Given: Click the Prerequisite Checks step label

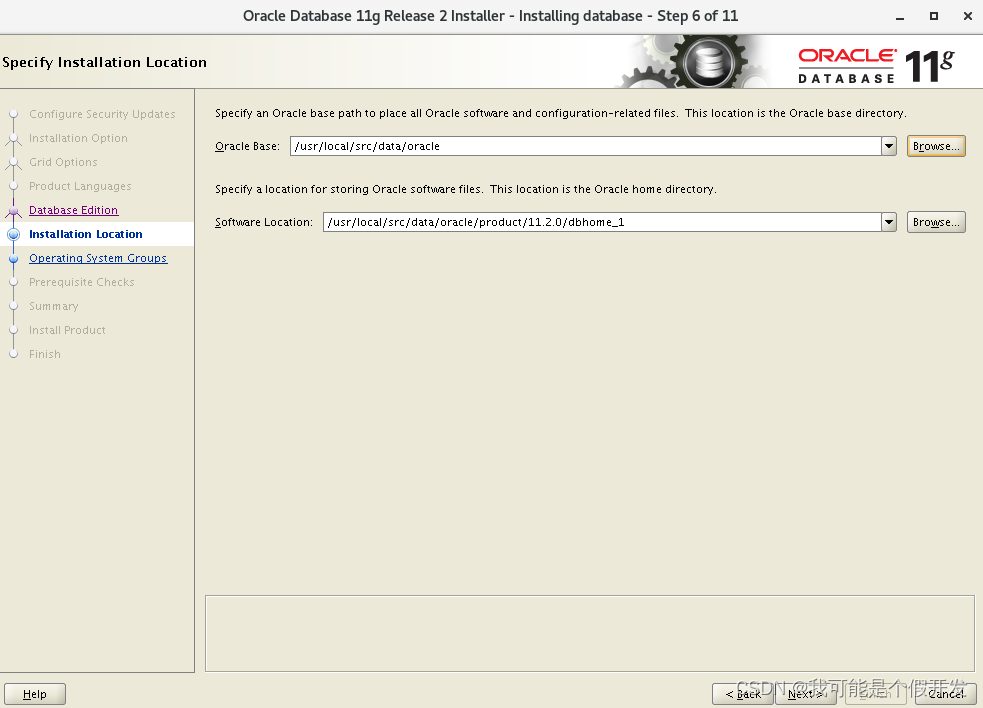Looking at the screenshot, I should 81,282.
